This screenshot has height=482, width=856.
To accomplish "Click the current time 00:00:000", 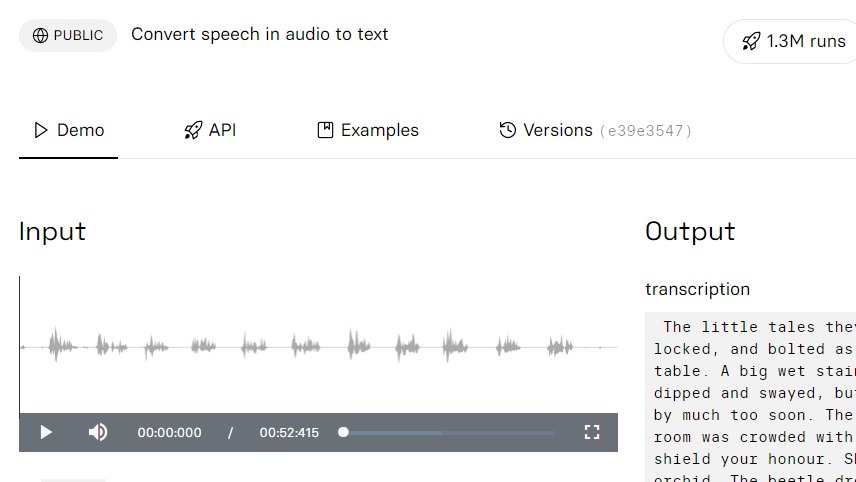I will 169,433.
